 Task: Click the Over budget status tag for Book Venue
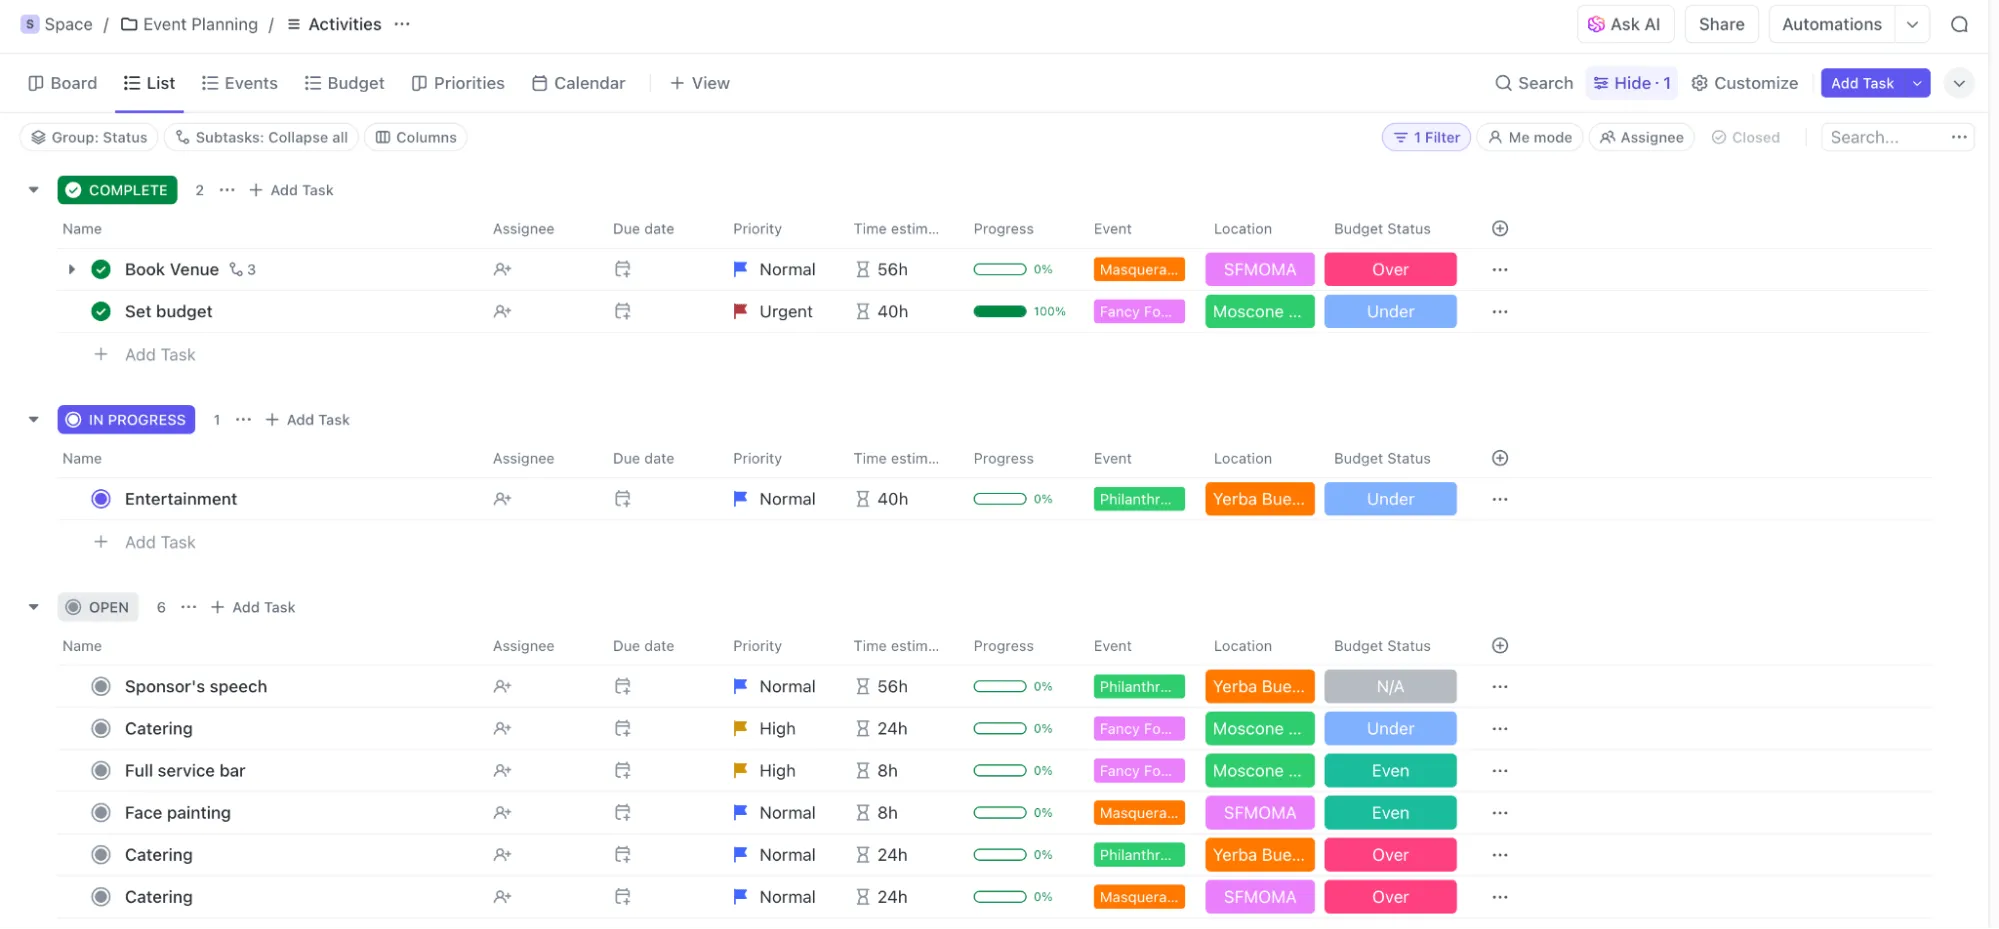pyautogui.click(x=1389, y=269)
